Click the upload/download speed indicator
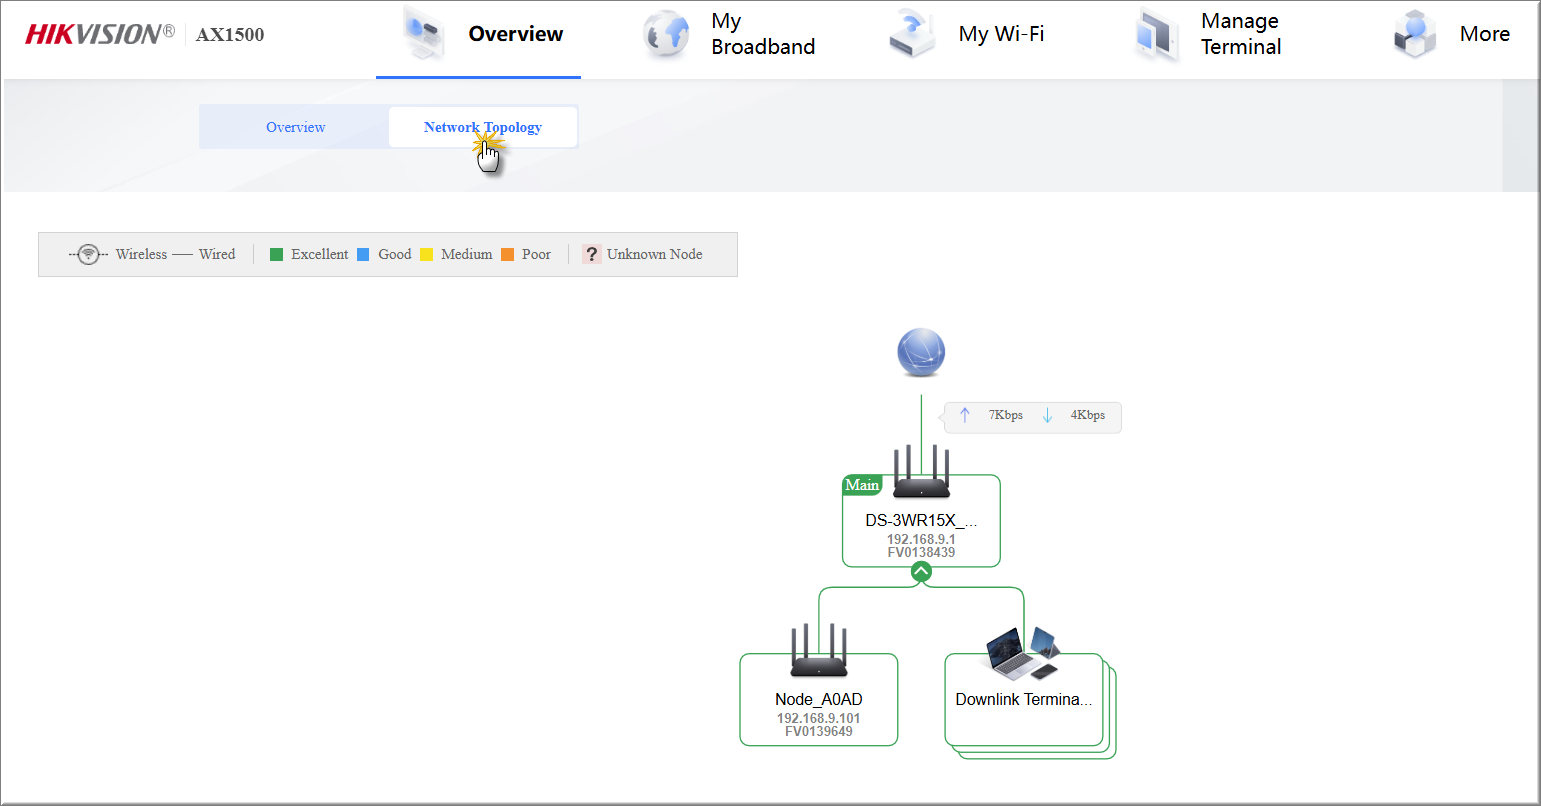The image size is (1541, 806). (x=1033, y=416)
